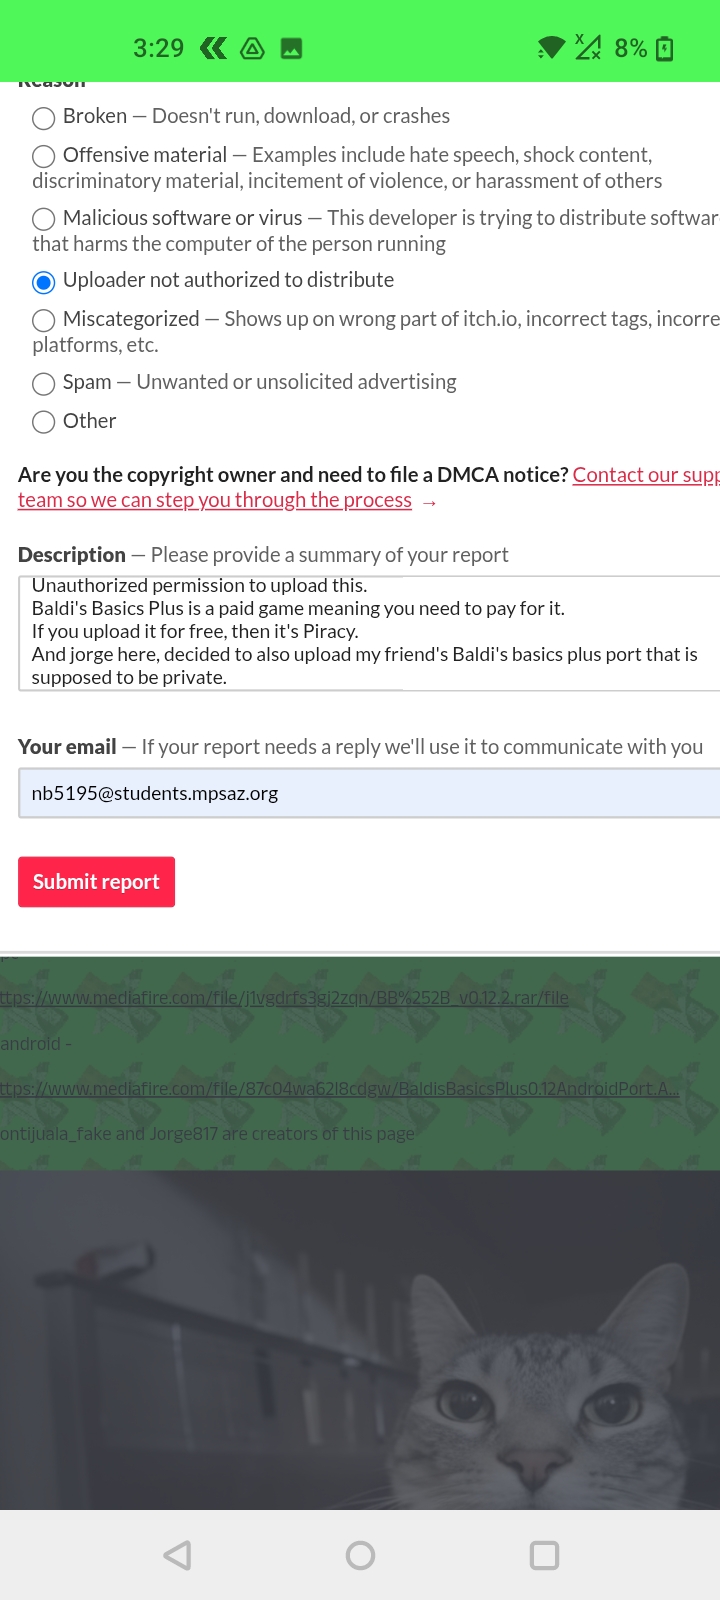Focus the Your email input field

[x=368, y=793]
